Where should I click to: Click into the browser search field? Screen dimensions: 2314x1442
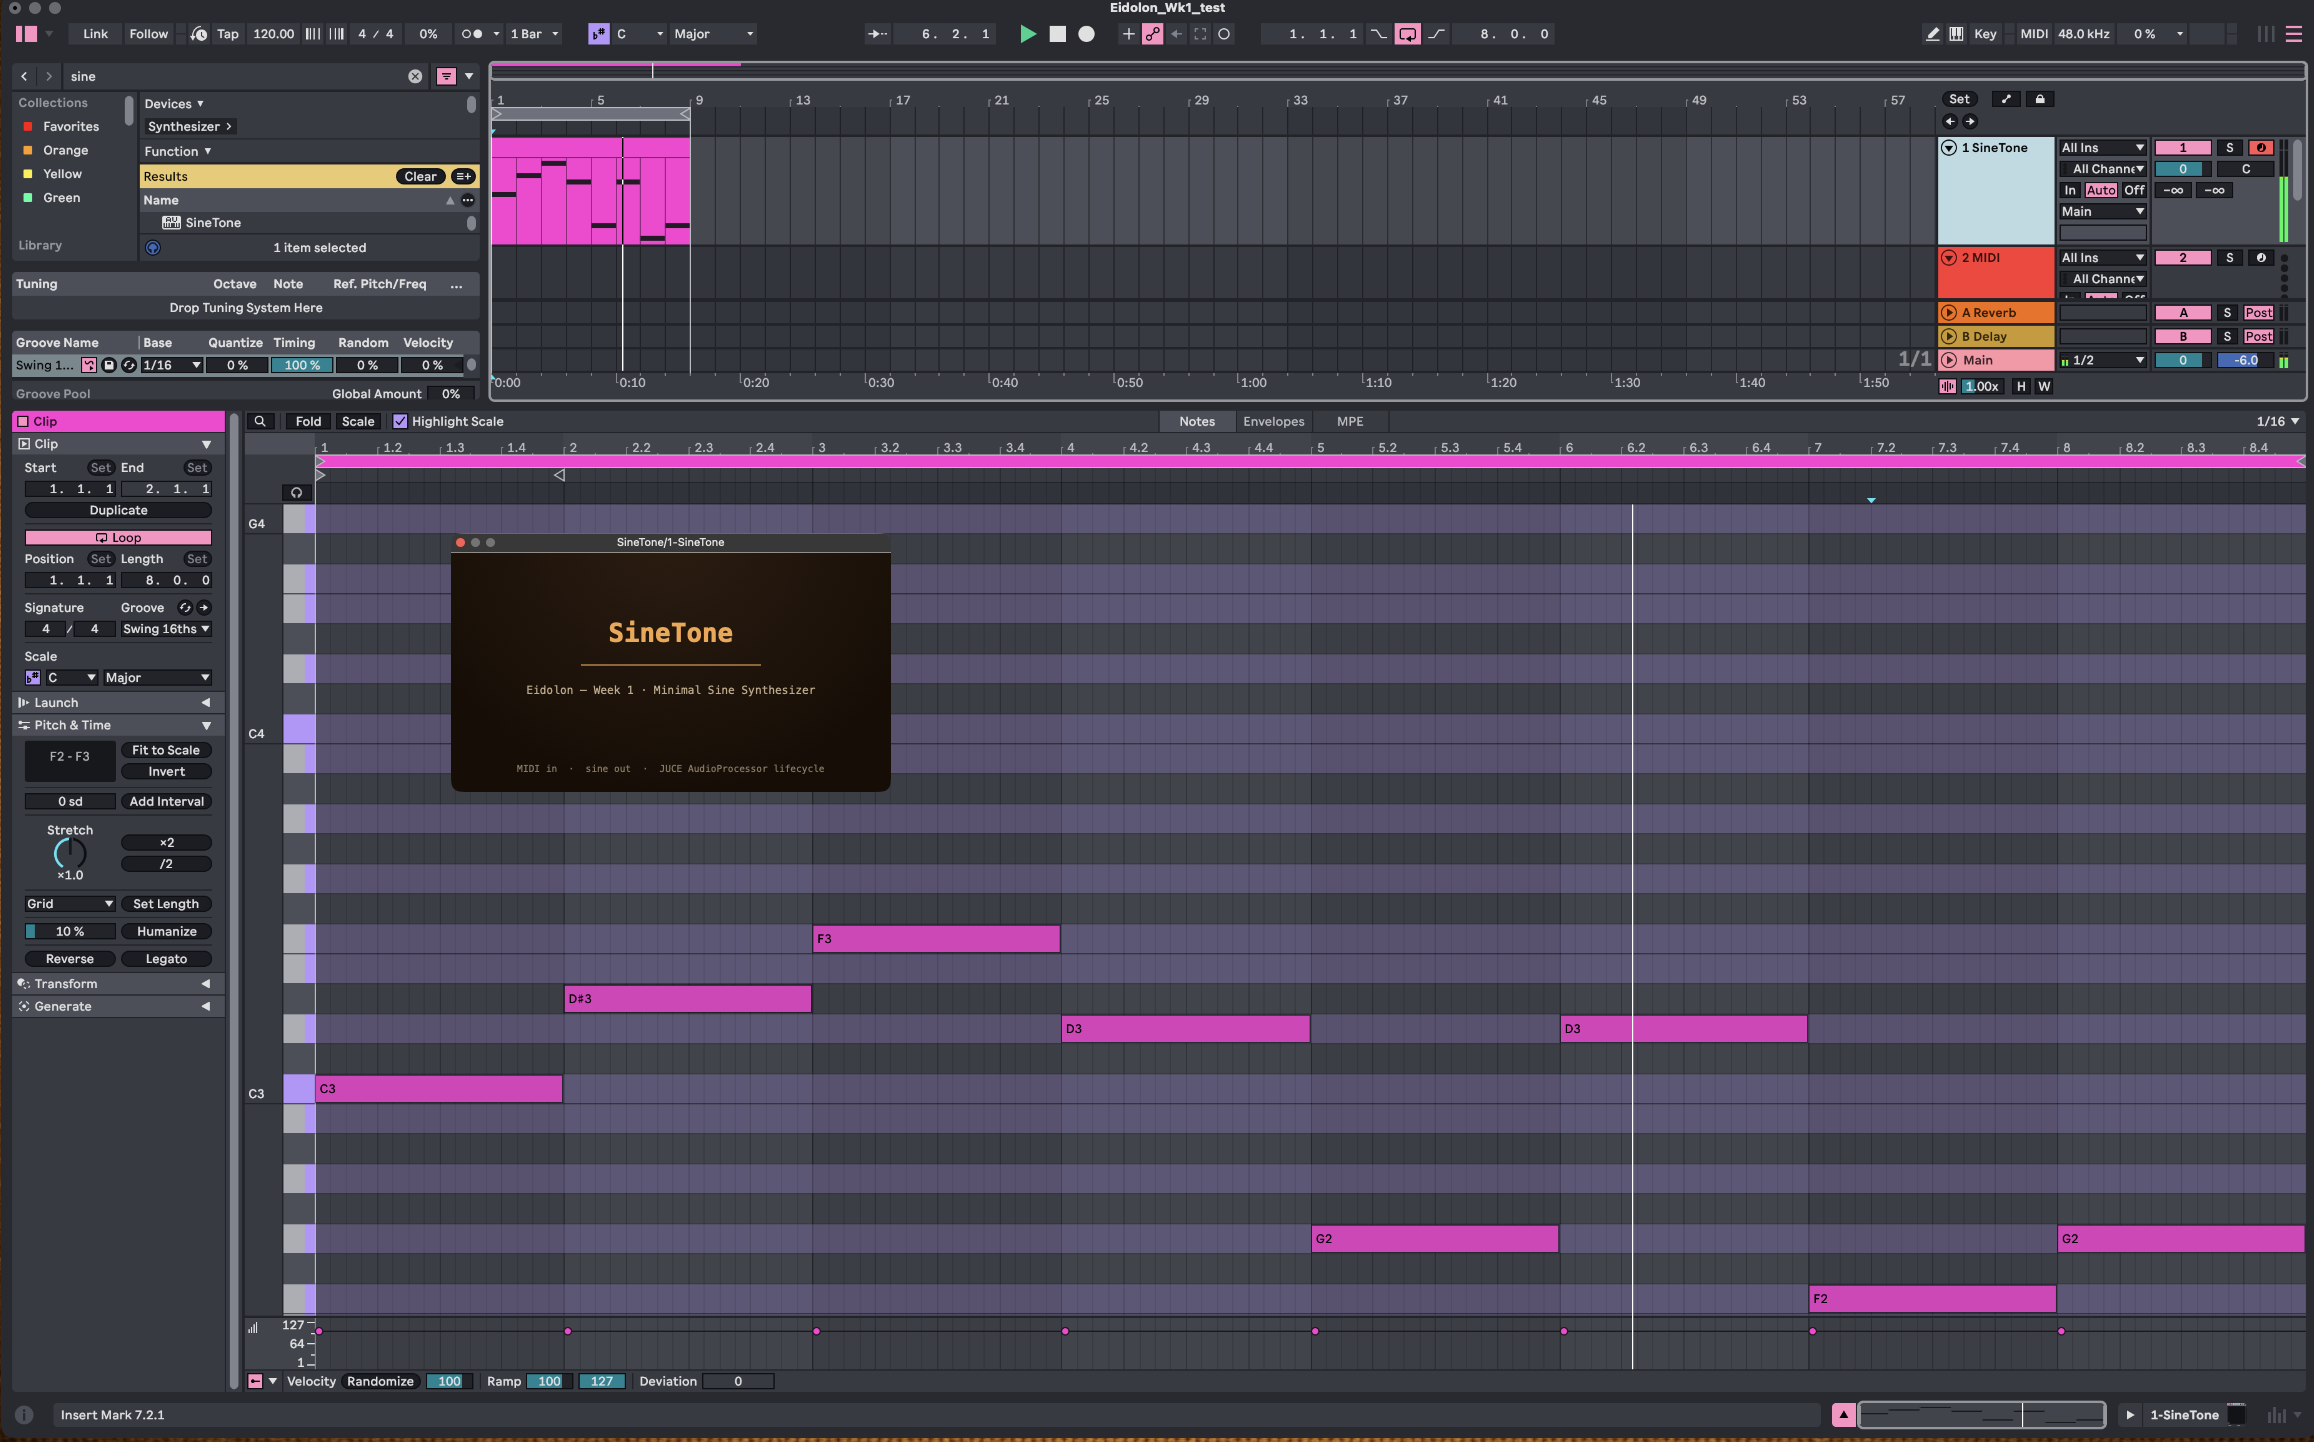[235, 76]
